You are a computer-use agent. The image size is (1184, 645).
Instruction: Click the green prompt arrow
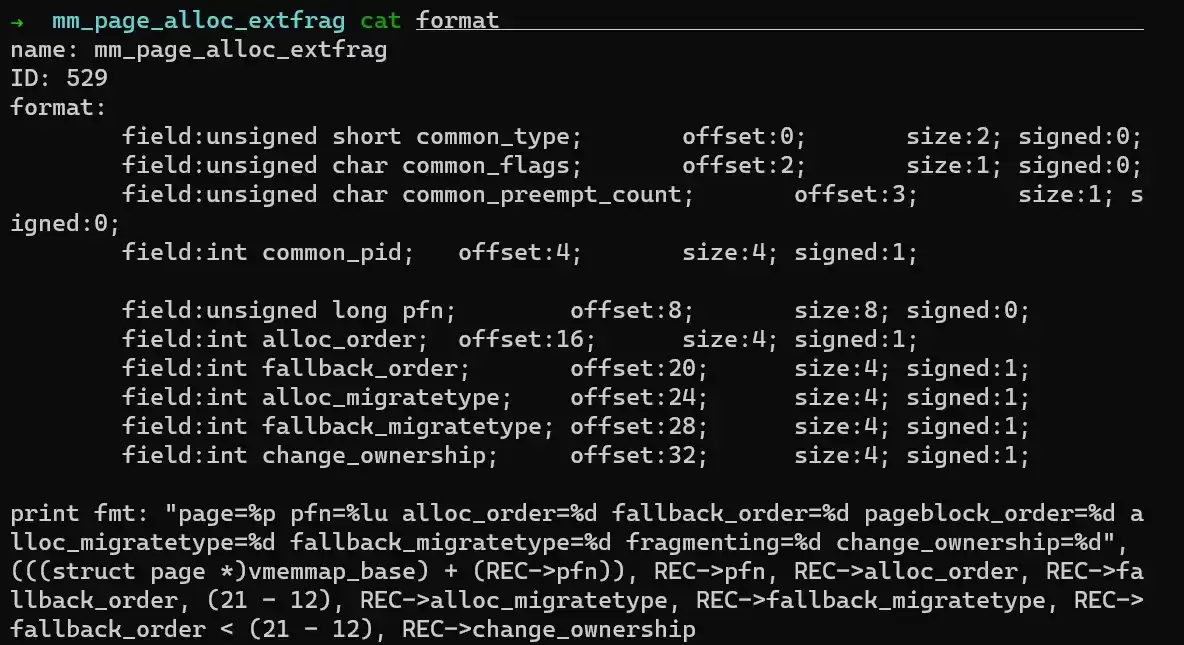coord(17,23)
